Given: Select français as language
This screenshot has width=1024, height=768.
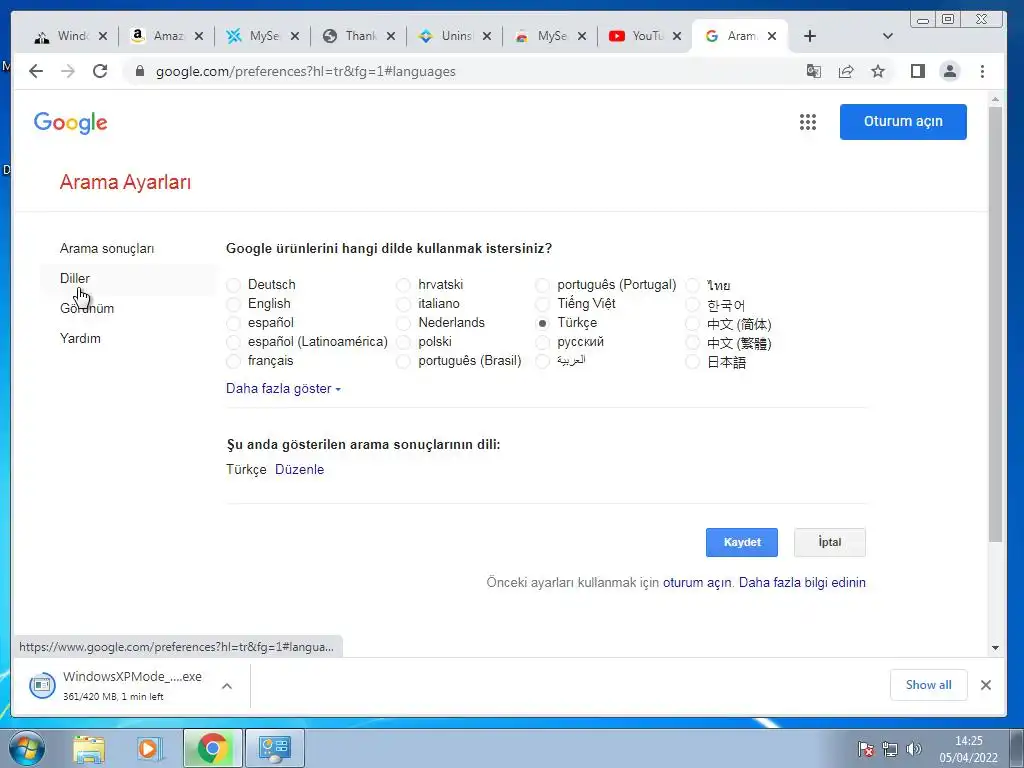Looking at the screenshot, I should [233, 361].
